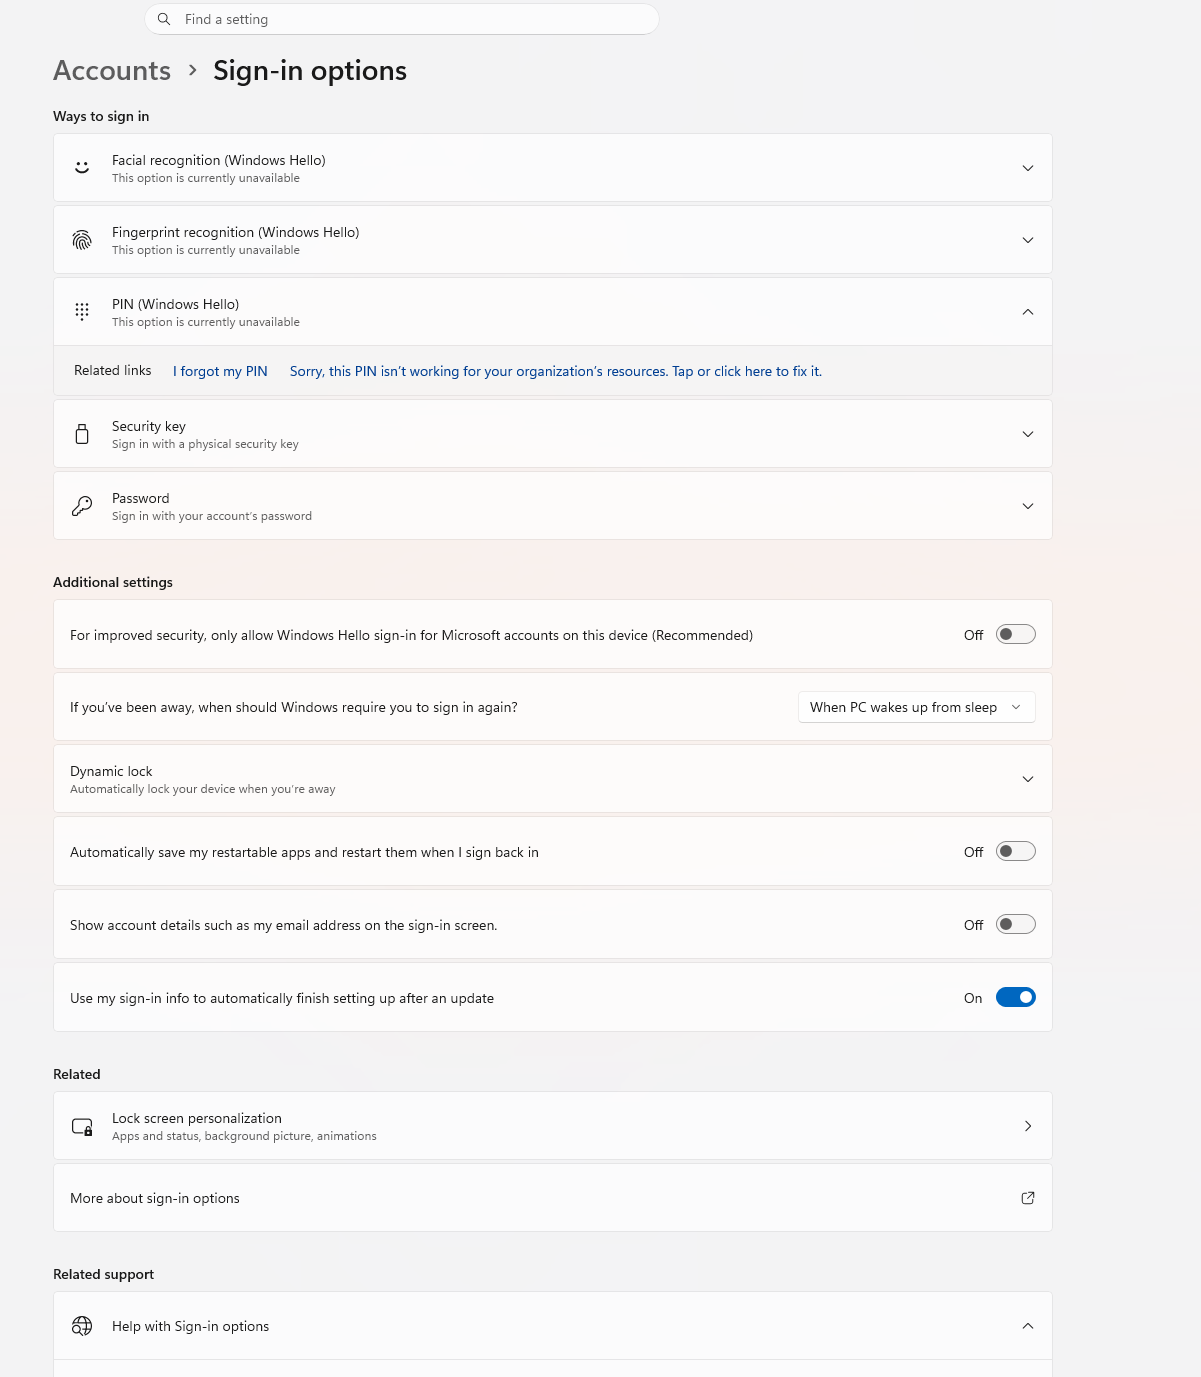Expand the Dynamic lock section

tap(1028, 779)
